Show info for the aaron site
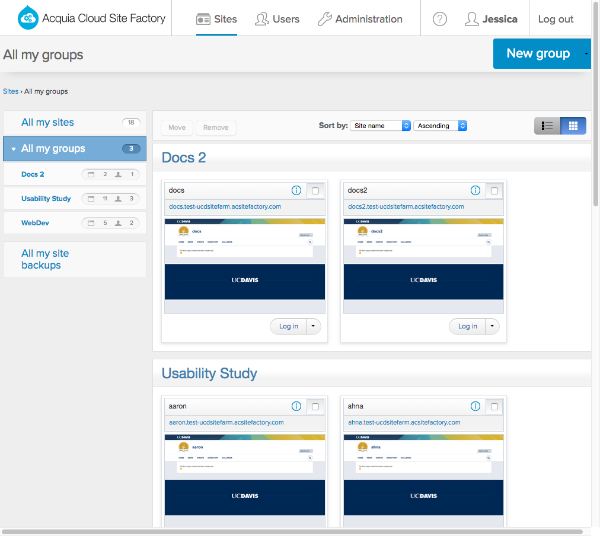Viewport: 600px width, 536px height. (296, 406)
